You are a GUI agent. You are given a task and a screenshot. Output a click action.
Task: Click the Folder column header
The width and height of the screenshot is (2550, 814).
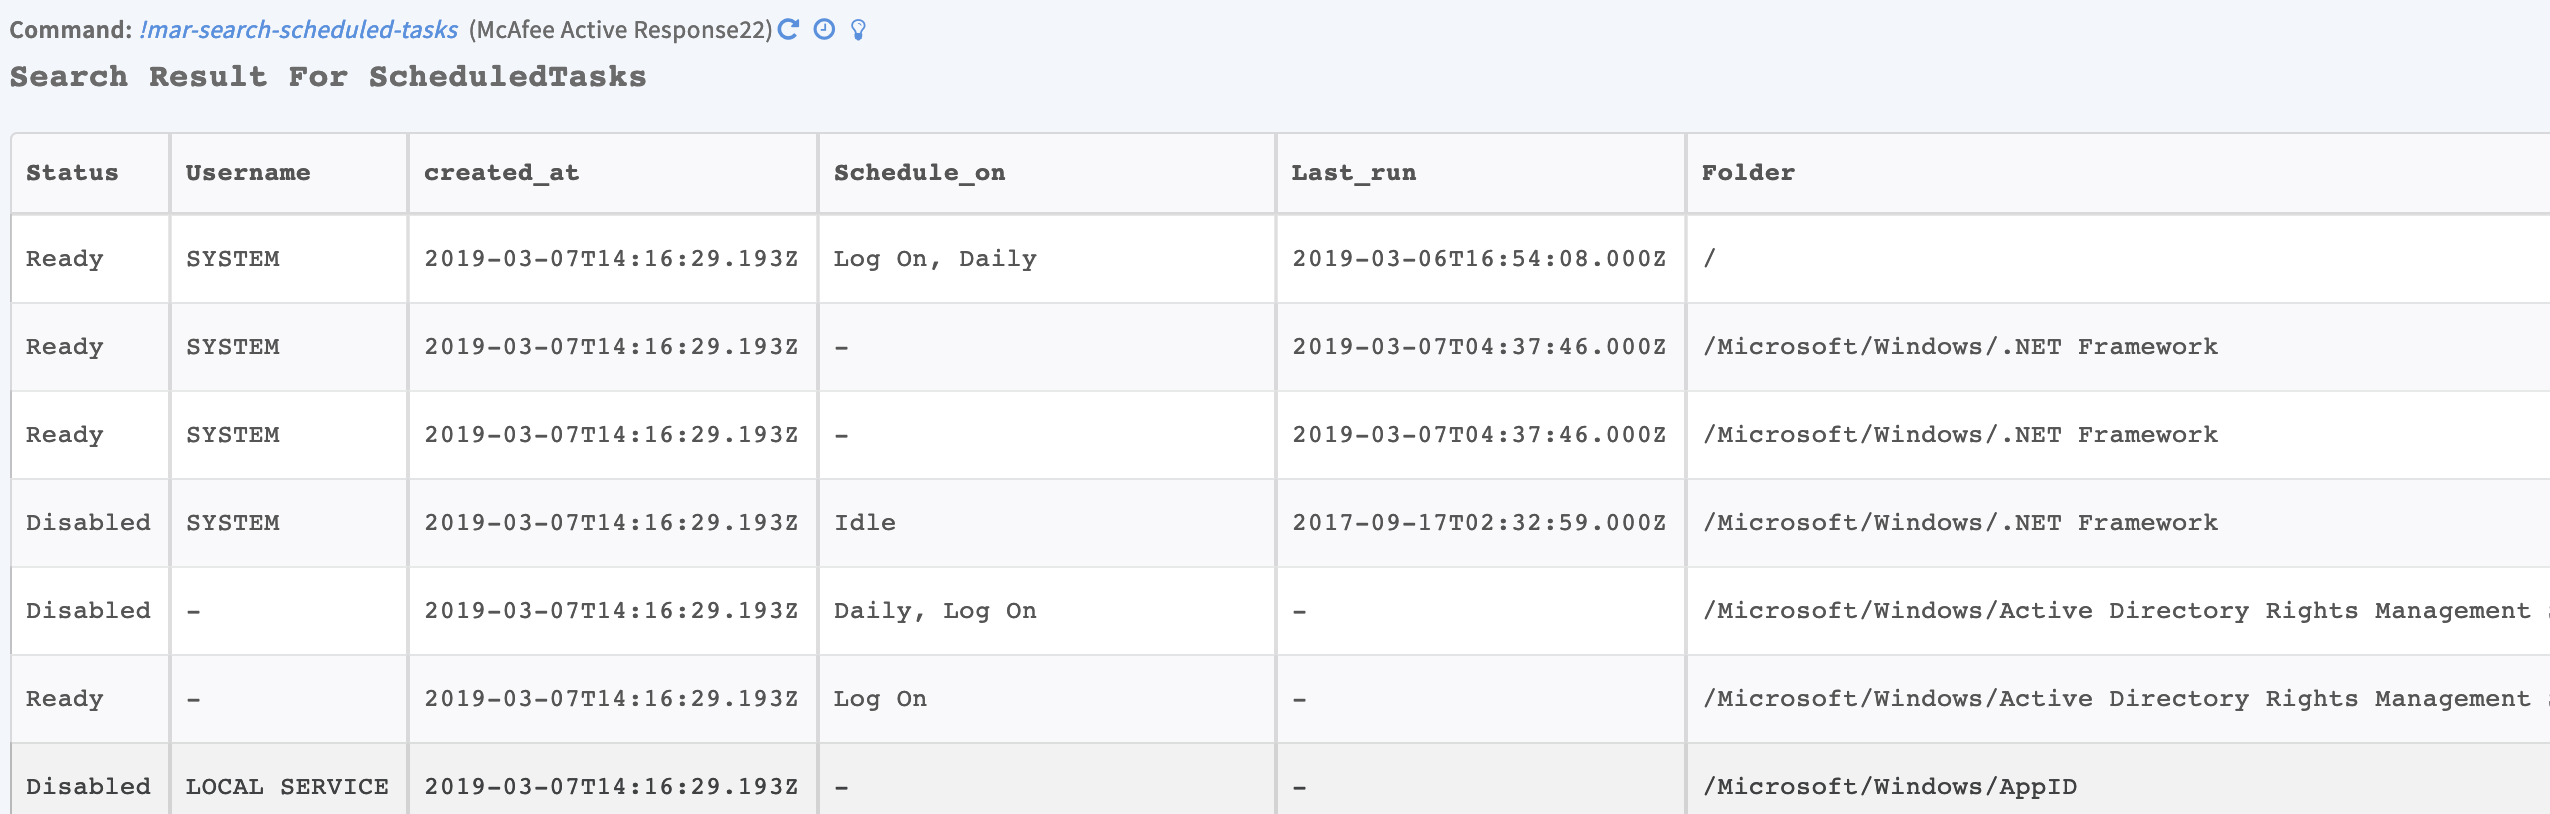click(x=1748, y=173)
